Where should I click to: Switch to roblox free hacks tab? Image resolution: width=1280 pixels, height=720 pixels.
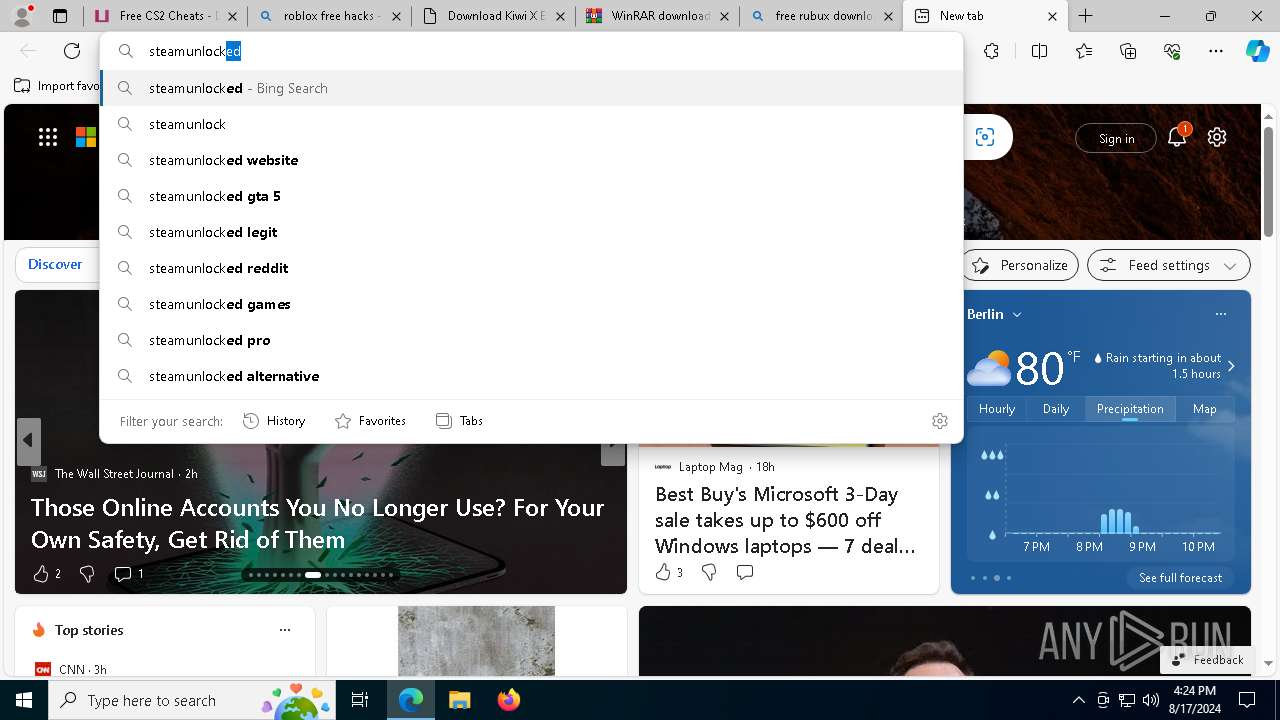pos(328,16)
